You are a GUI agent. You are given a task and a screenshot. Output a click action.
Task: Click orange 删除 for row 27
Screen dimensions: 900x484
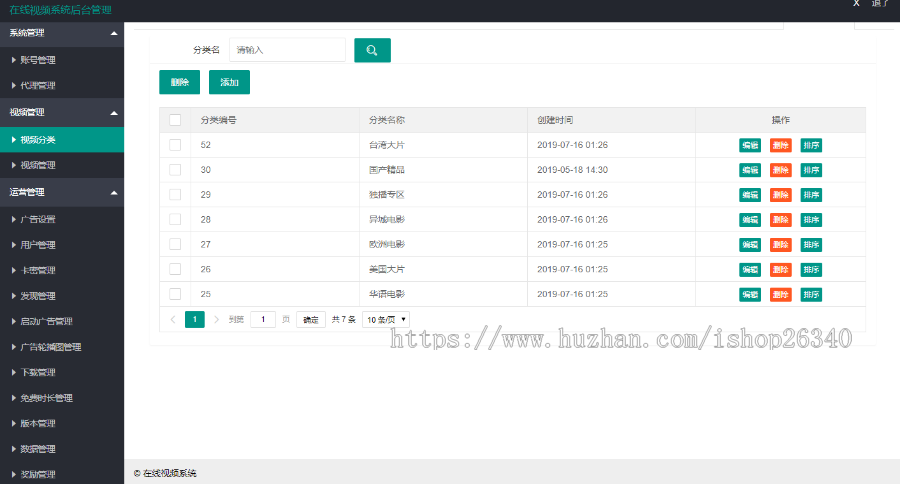[780, 245]
